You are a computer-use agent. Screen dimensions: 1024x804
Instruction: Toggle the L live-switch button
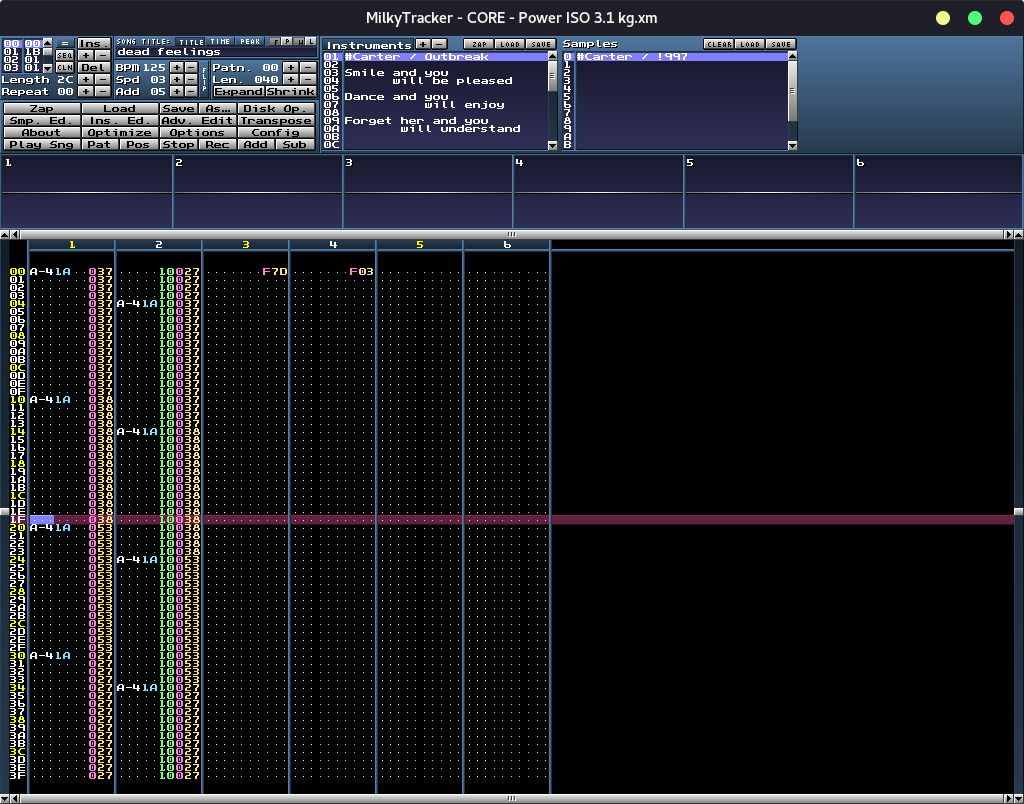[x=310, y=42]
